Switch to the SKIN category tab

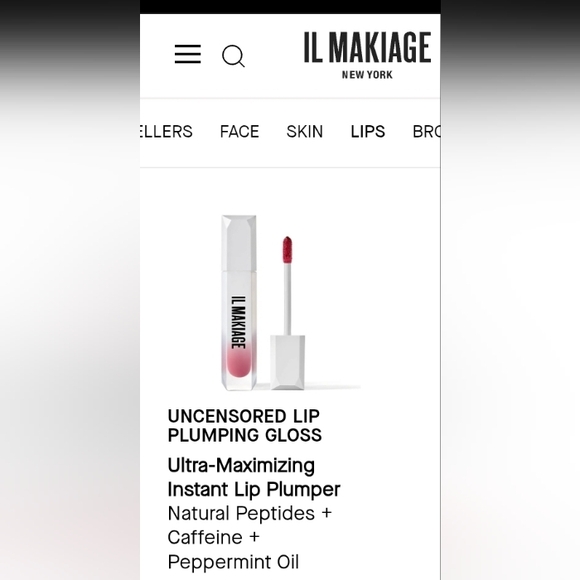pyautogui.click(x=304, y=131)
